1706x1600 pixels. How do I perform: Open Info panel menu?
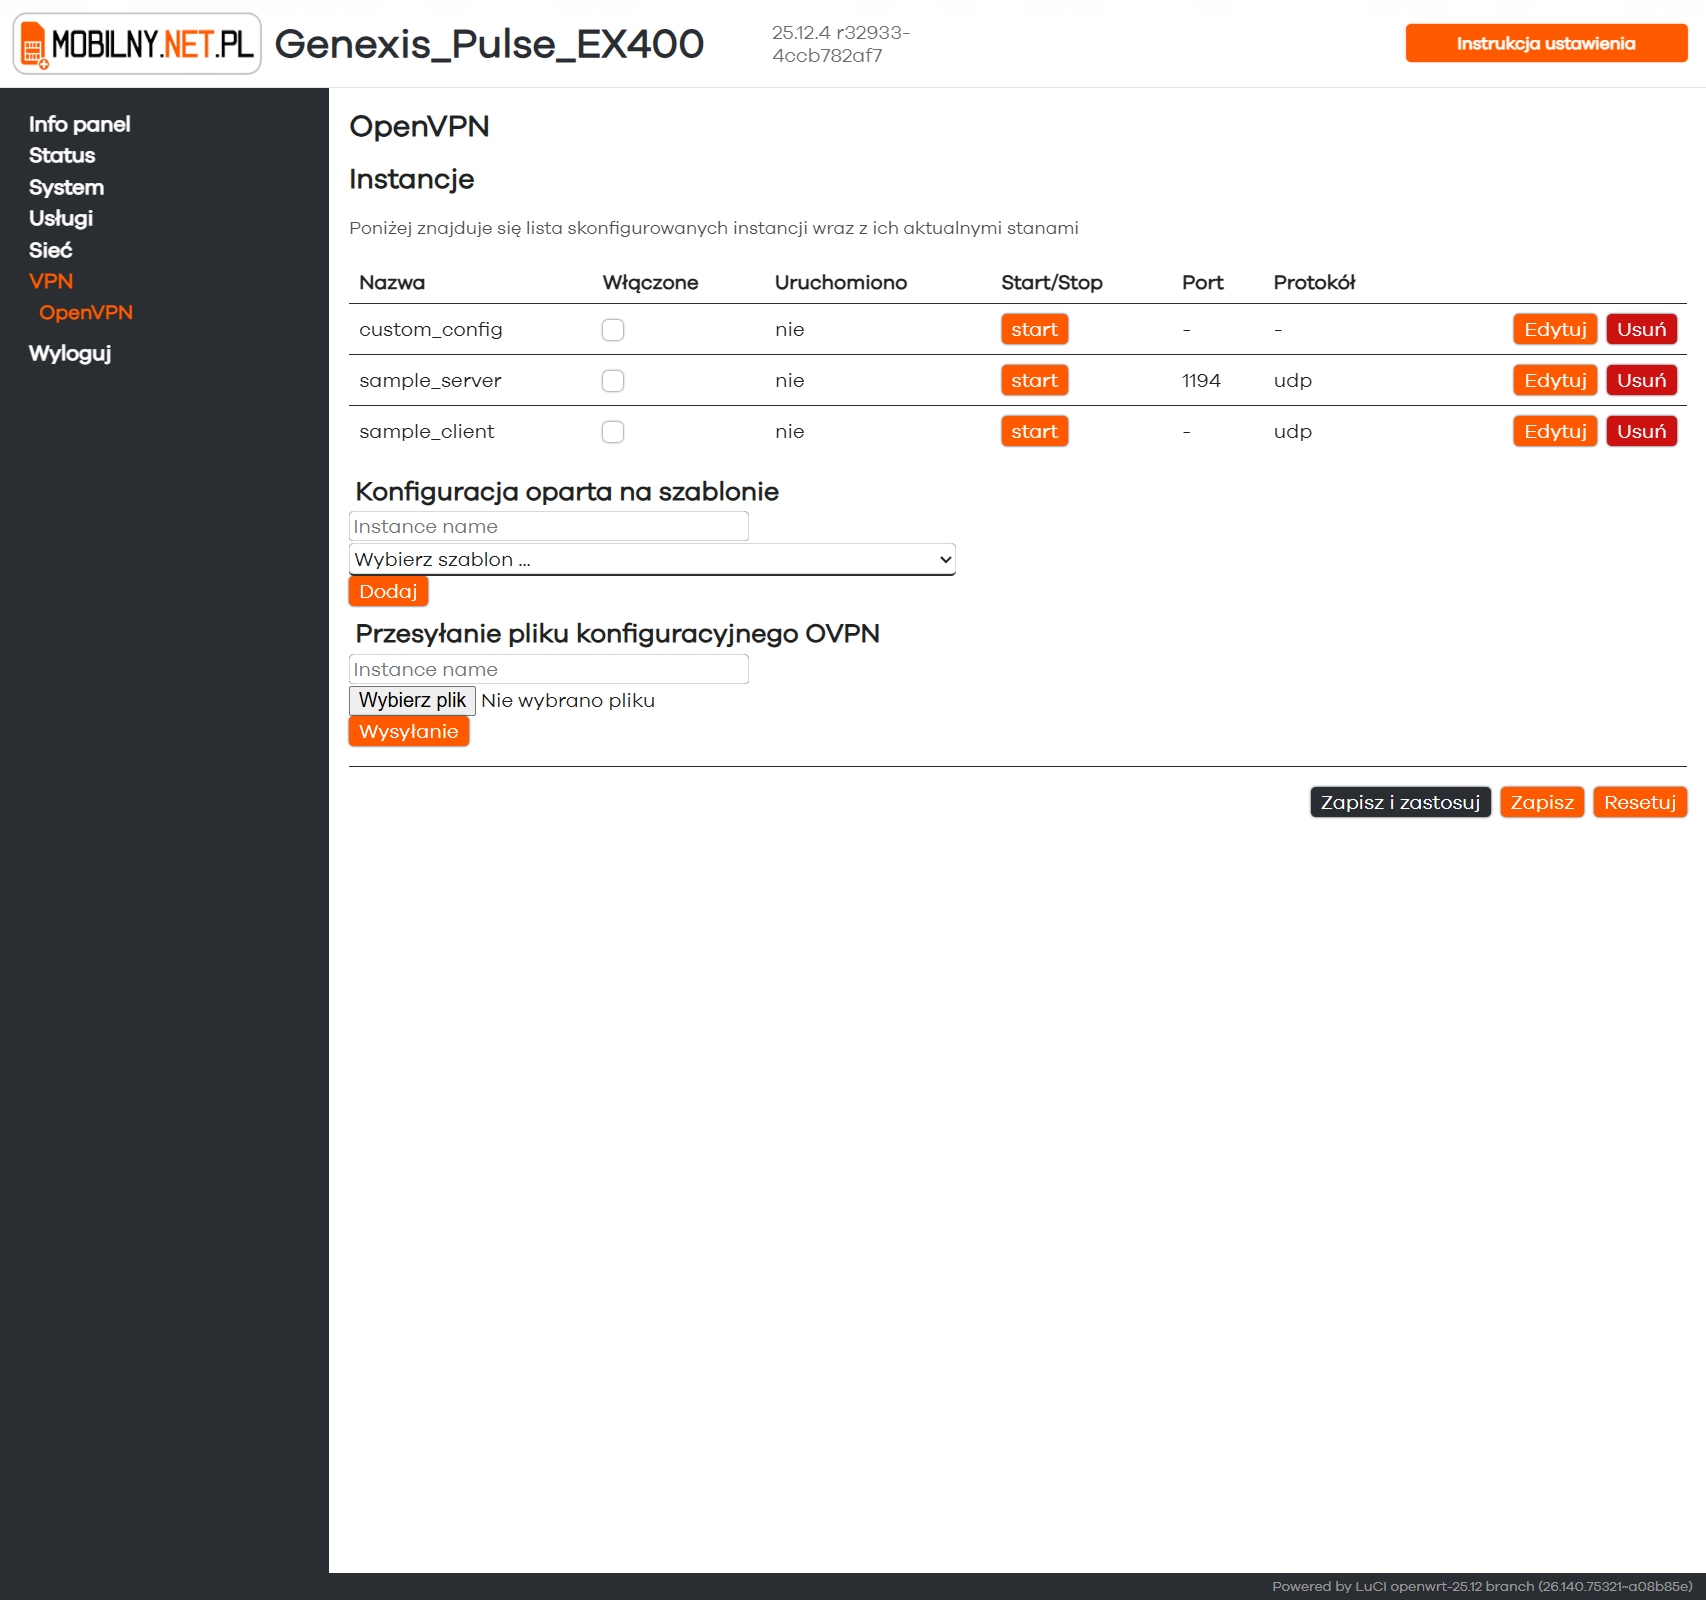[80, 124]
